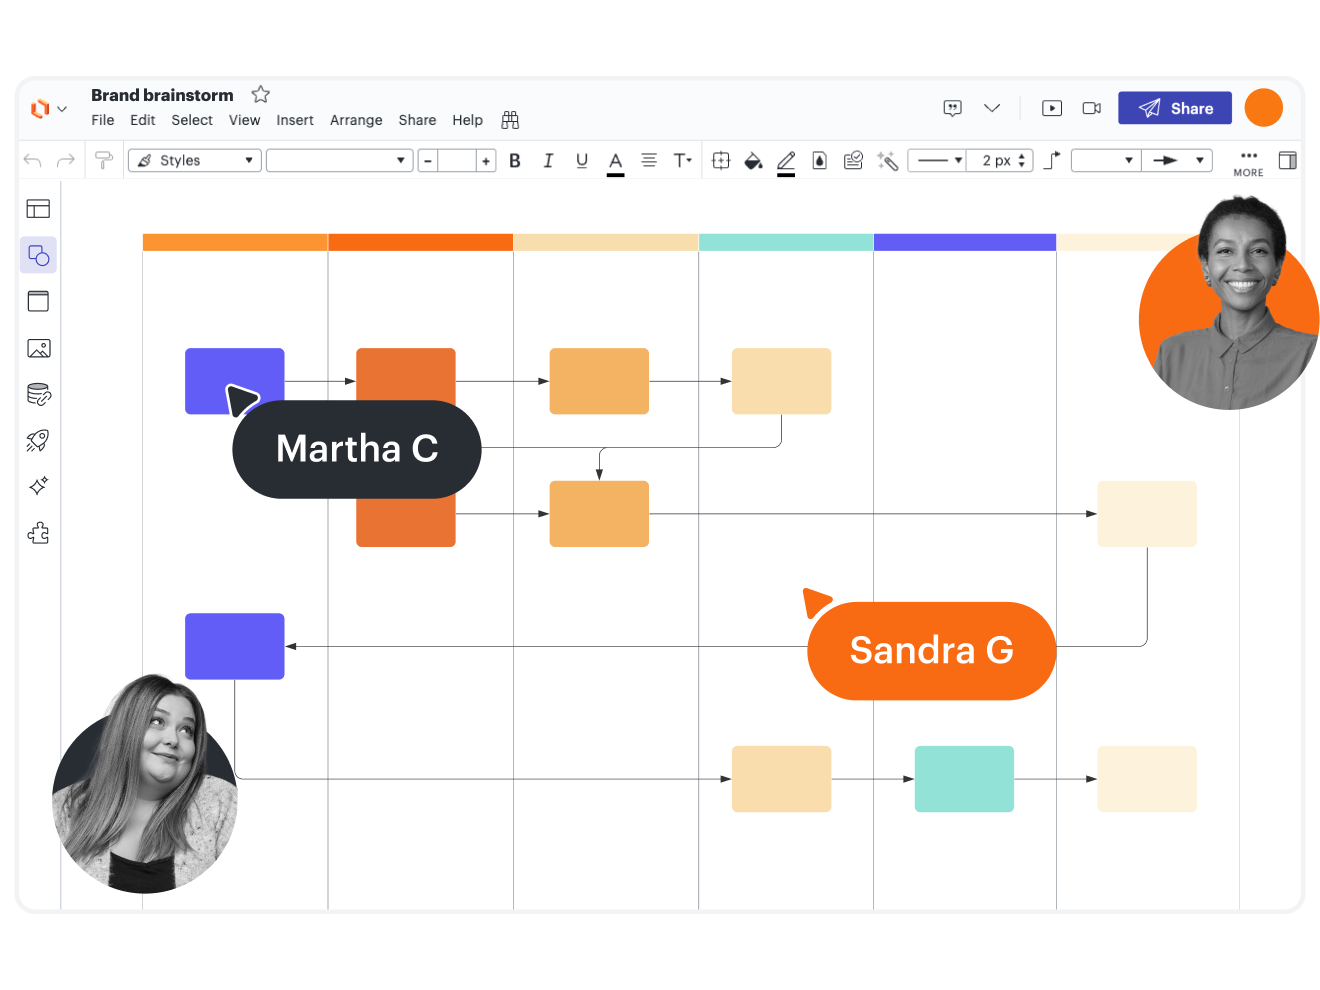Open the image library icon in sidebar

[38, 348]
